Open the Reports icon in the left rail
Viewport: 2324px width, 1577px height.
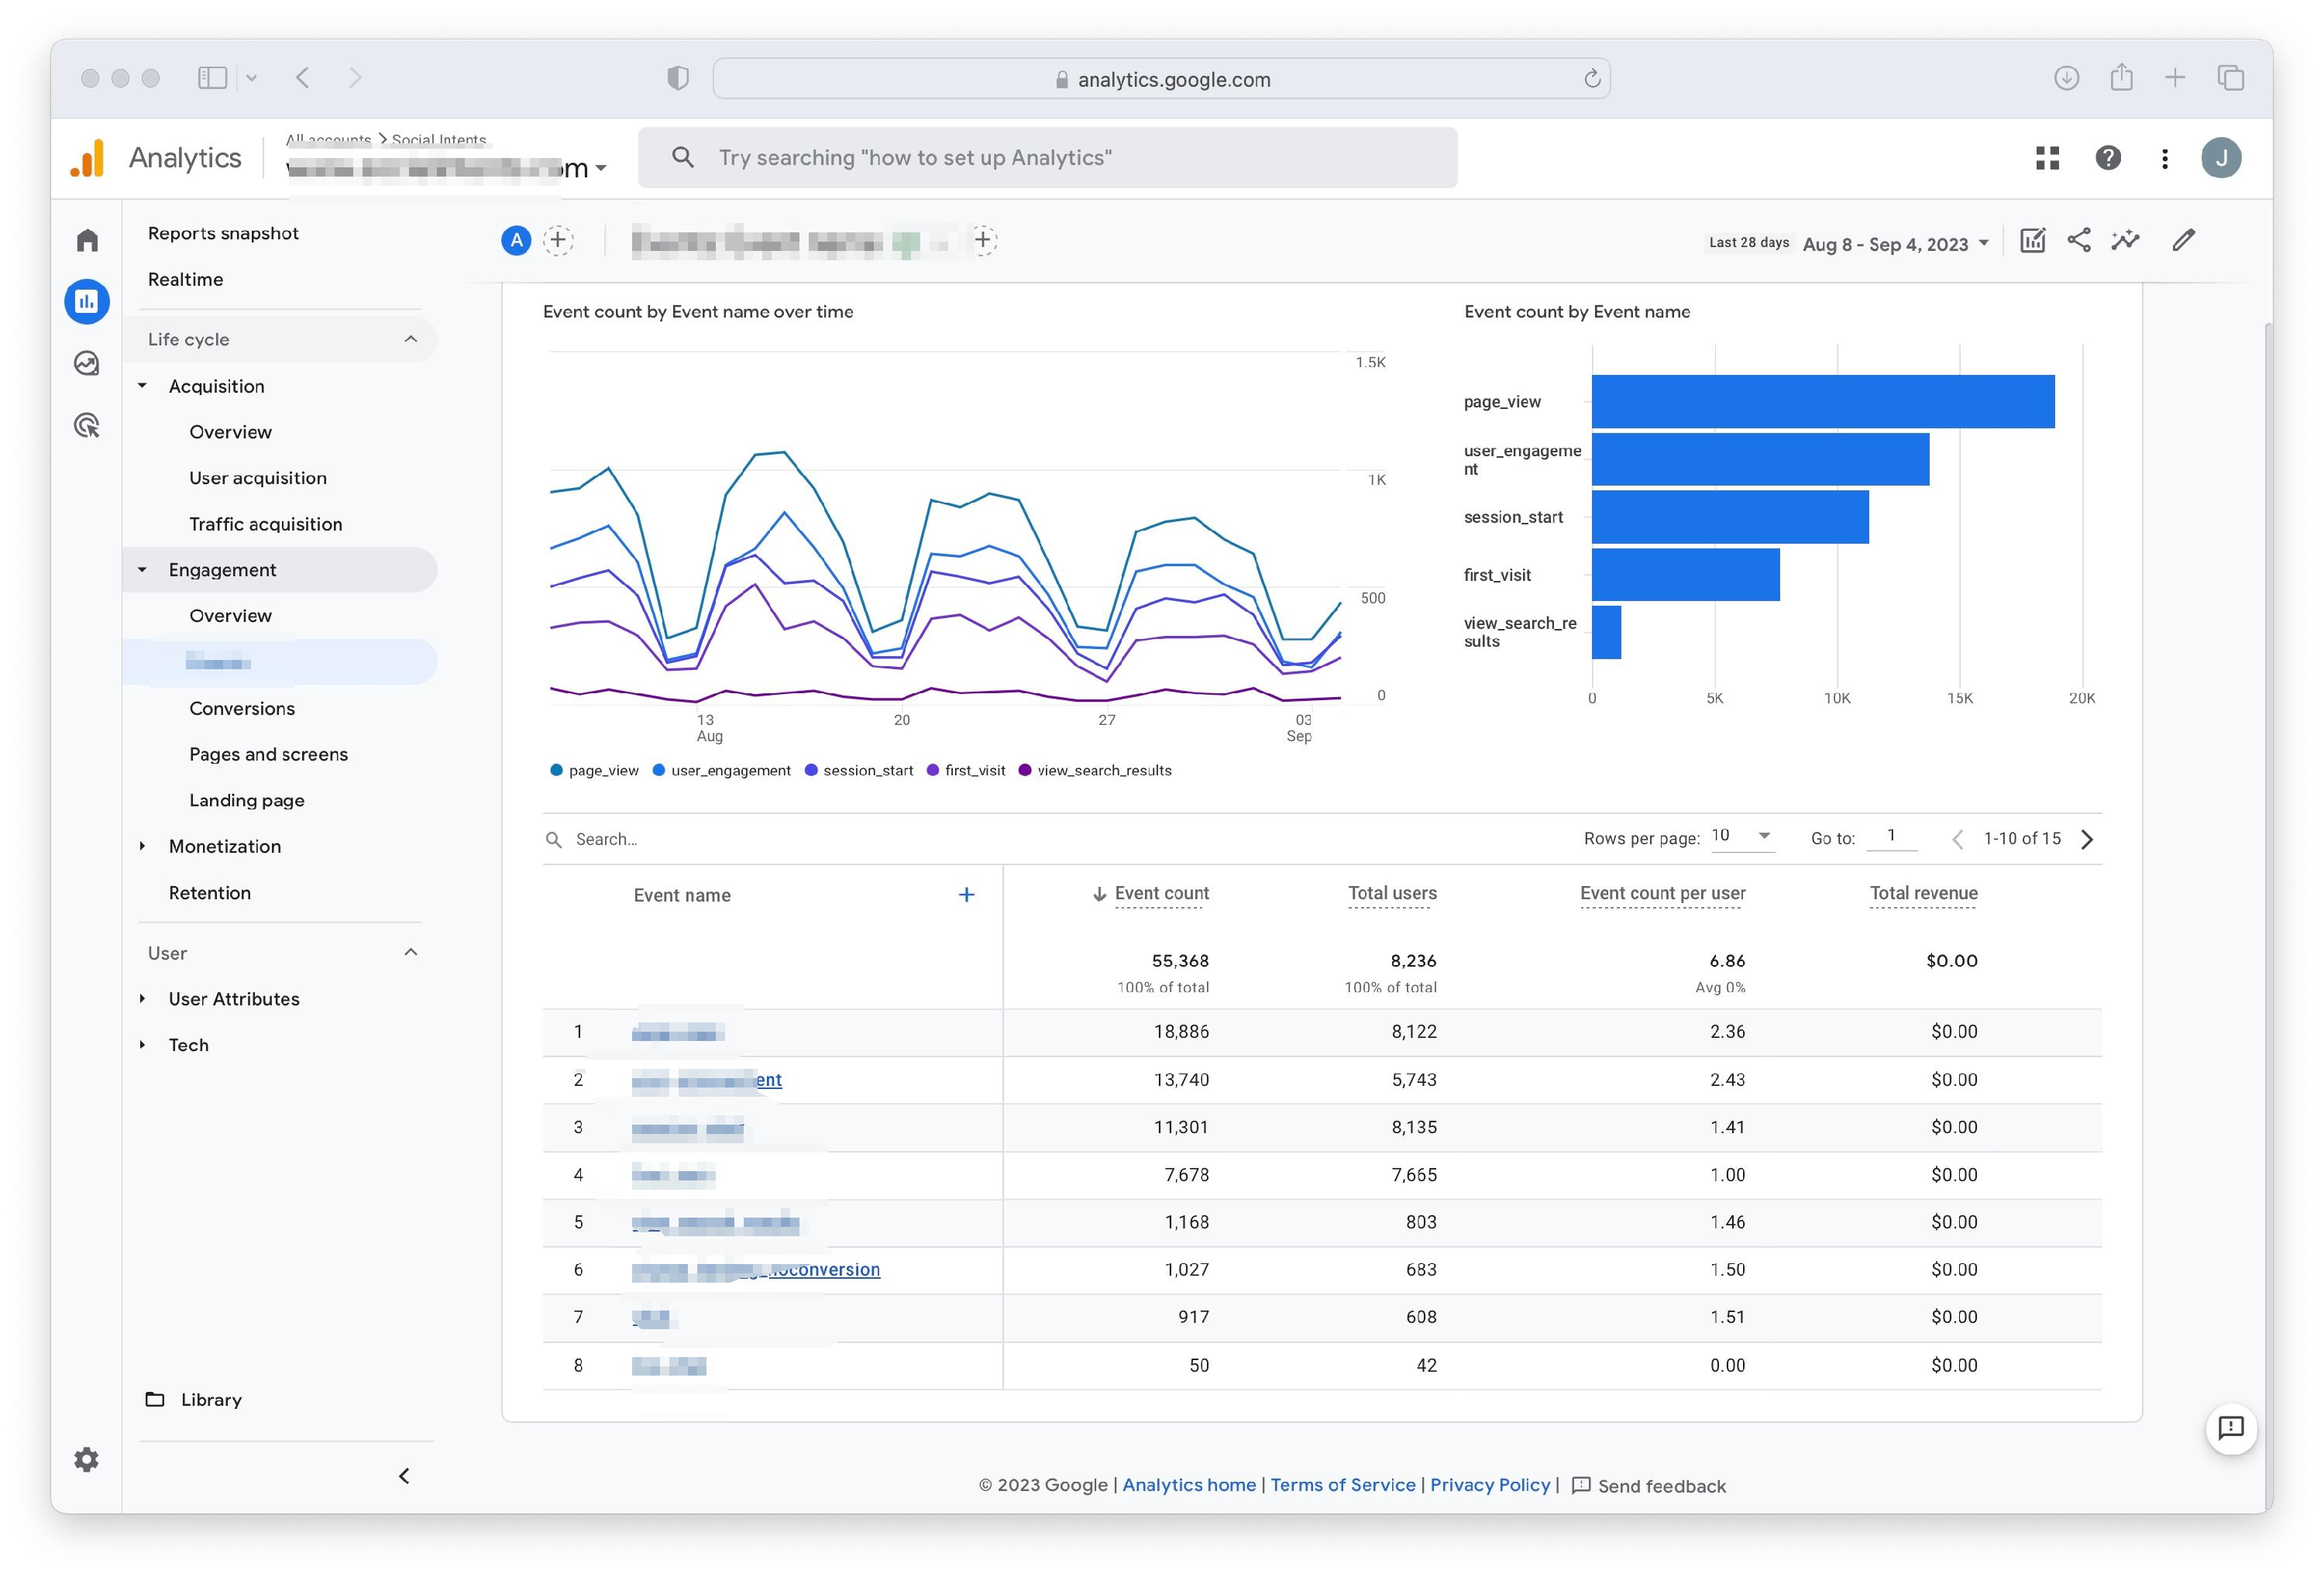pyautogui.click(x=87, y=301)
